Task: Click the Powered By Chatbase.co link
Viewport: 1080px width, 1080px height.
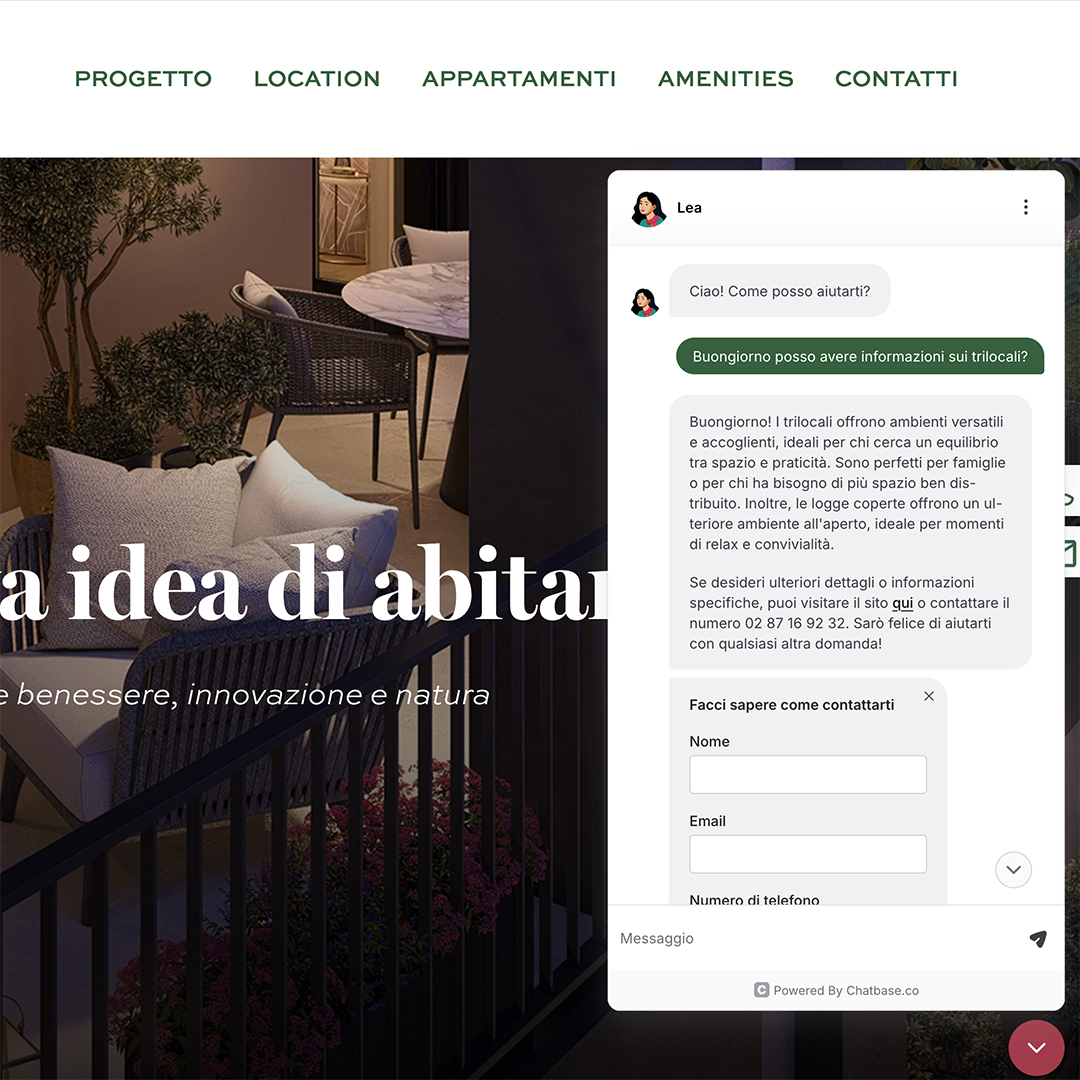Action: pyautogui.click(x=846, y=990)
